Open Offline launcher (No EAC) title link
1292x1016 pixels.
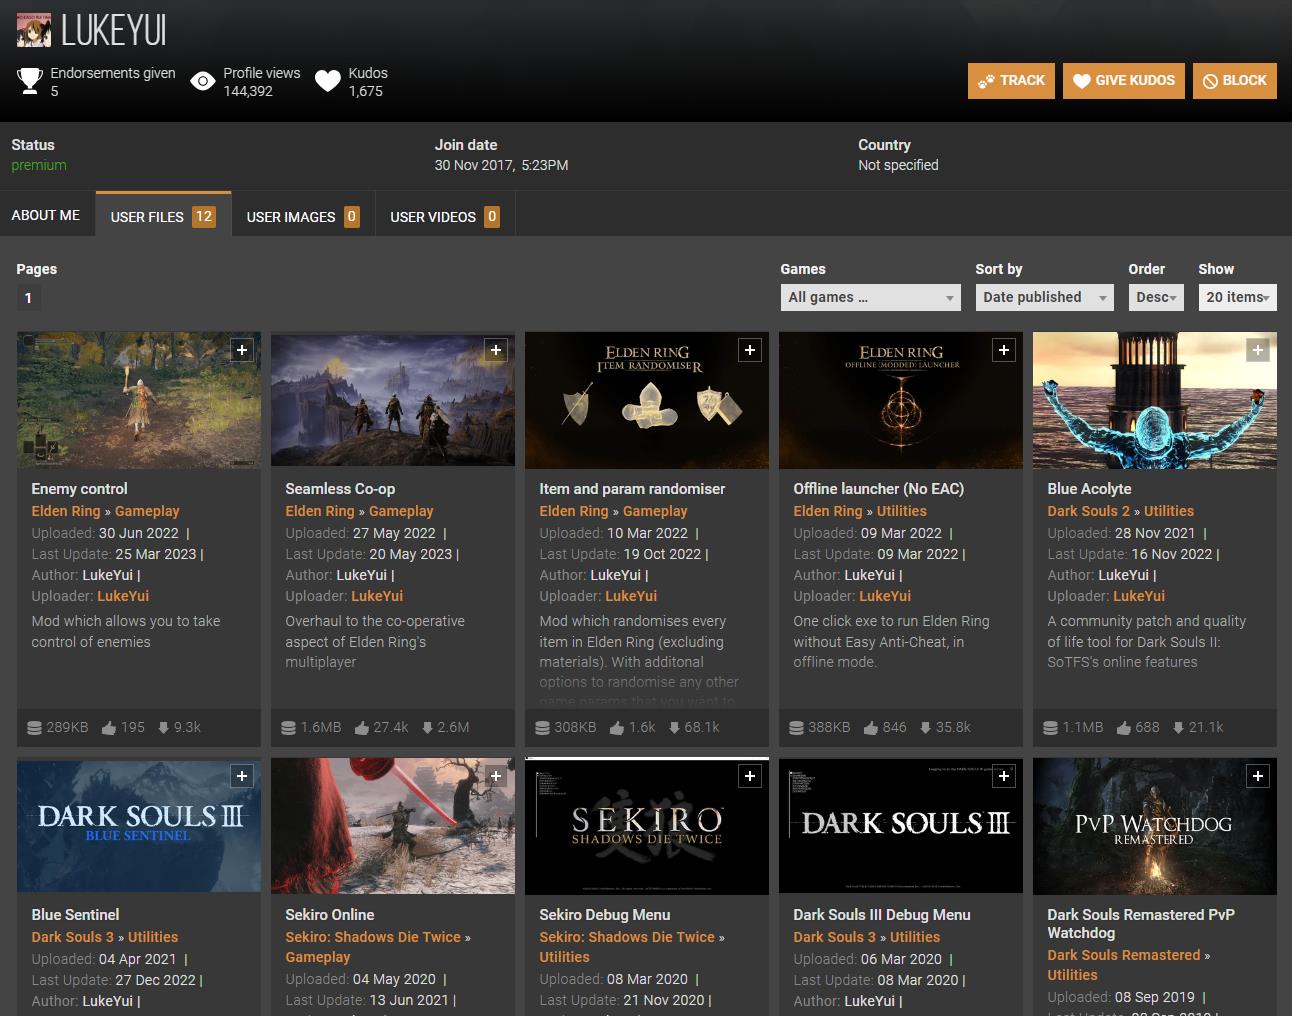pos(878,489)
